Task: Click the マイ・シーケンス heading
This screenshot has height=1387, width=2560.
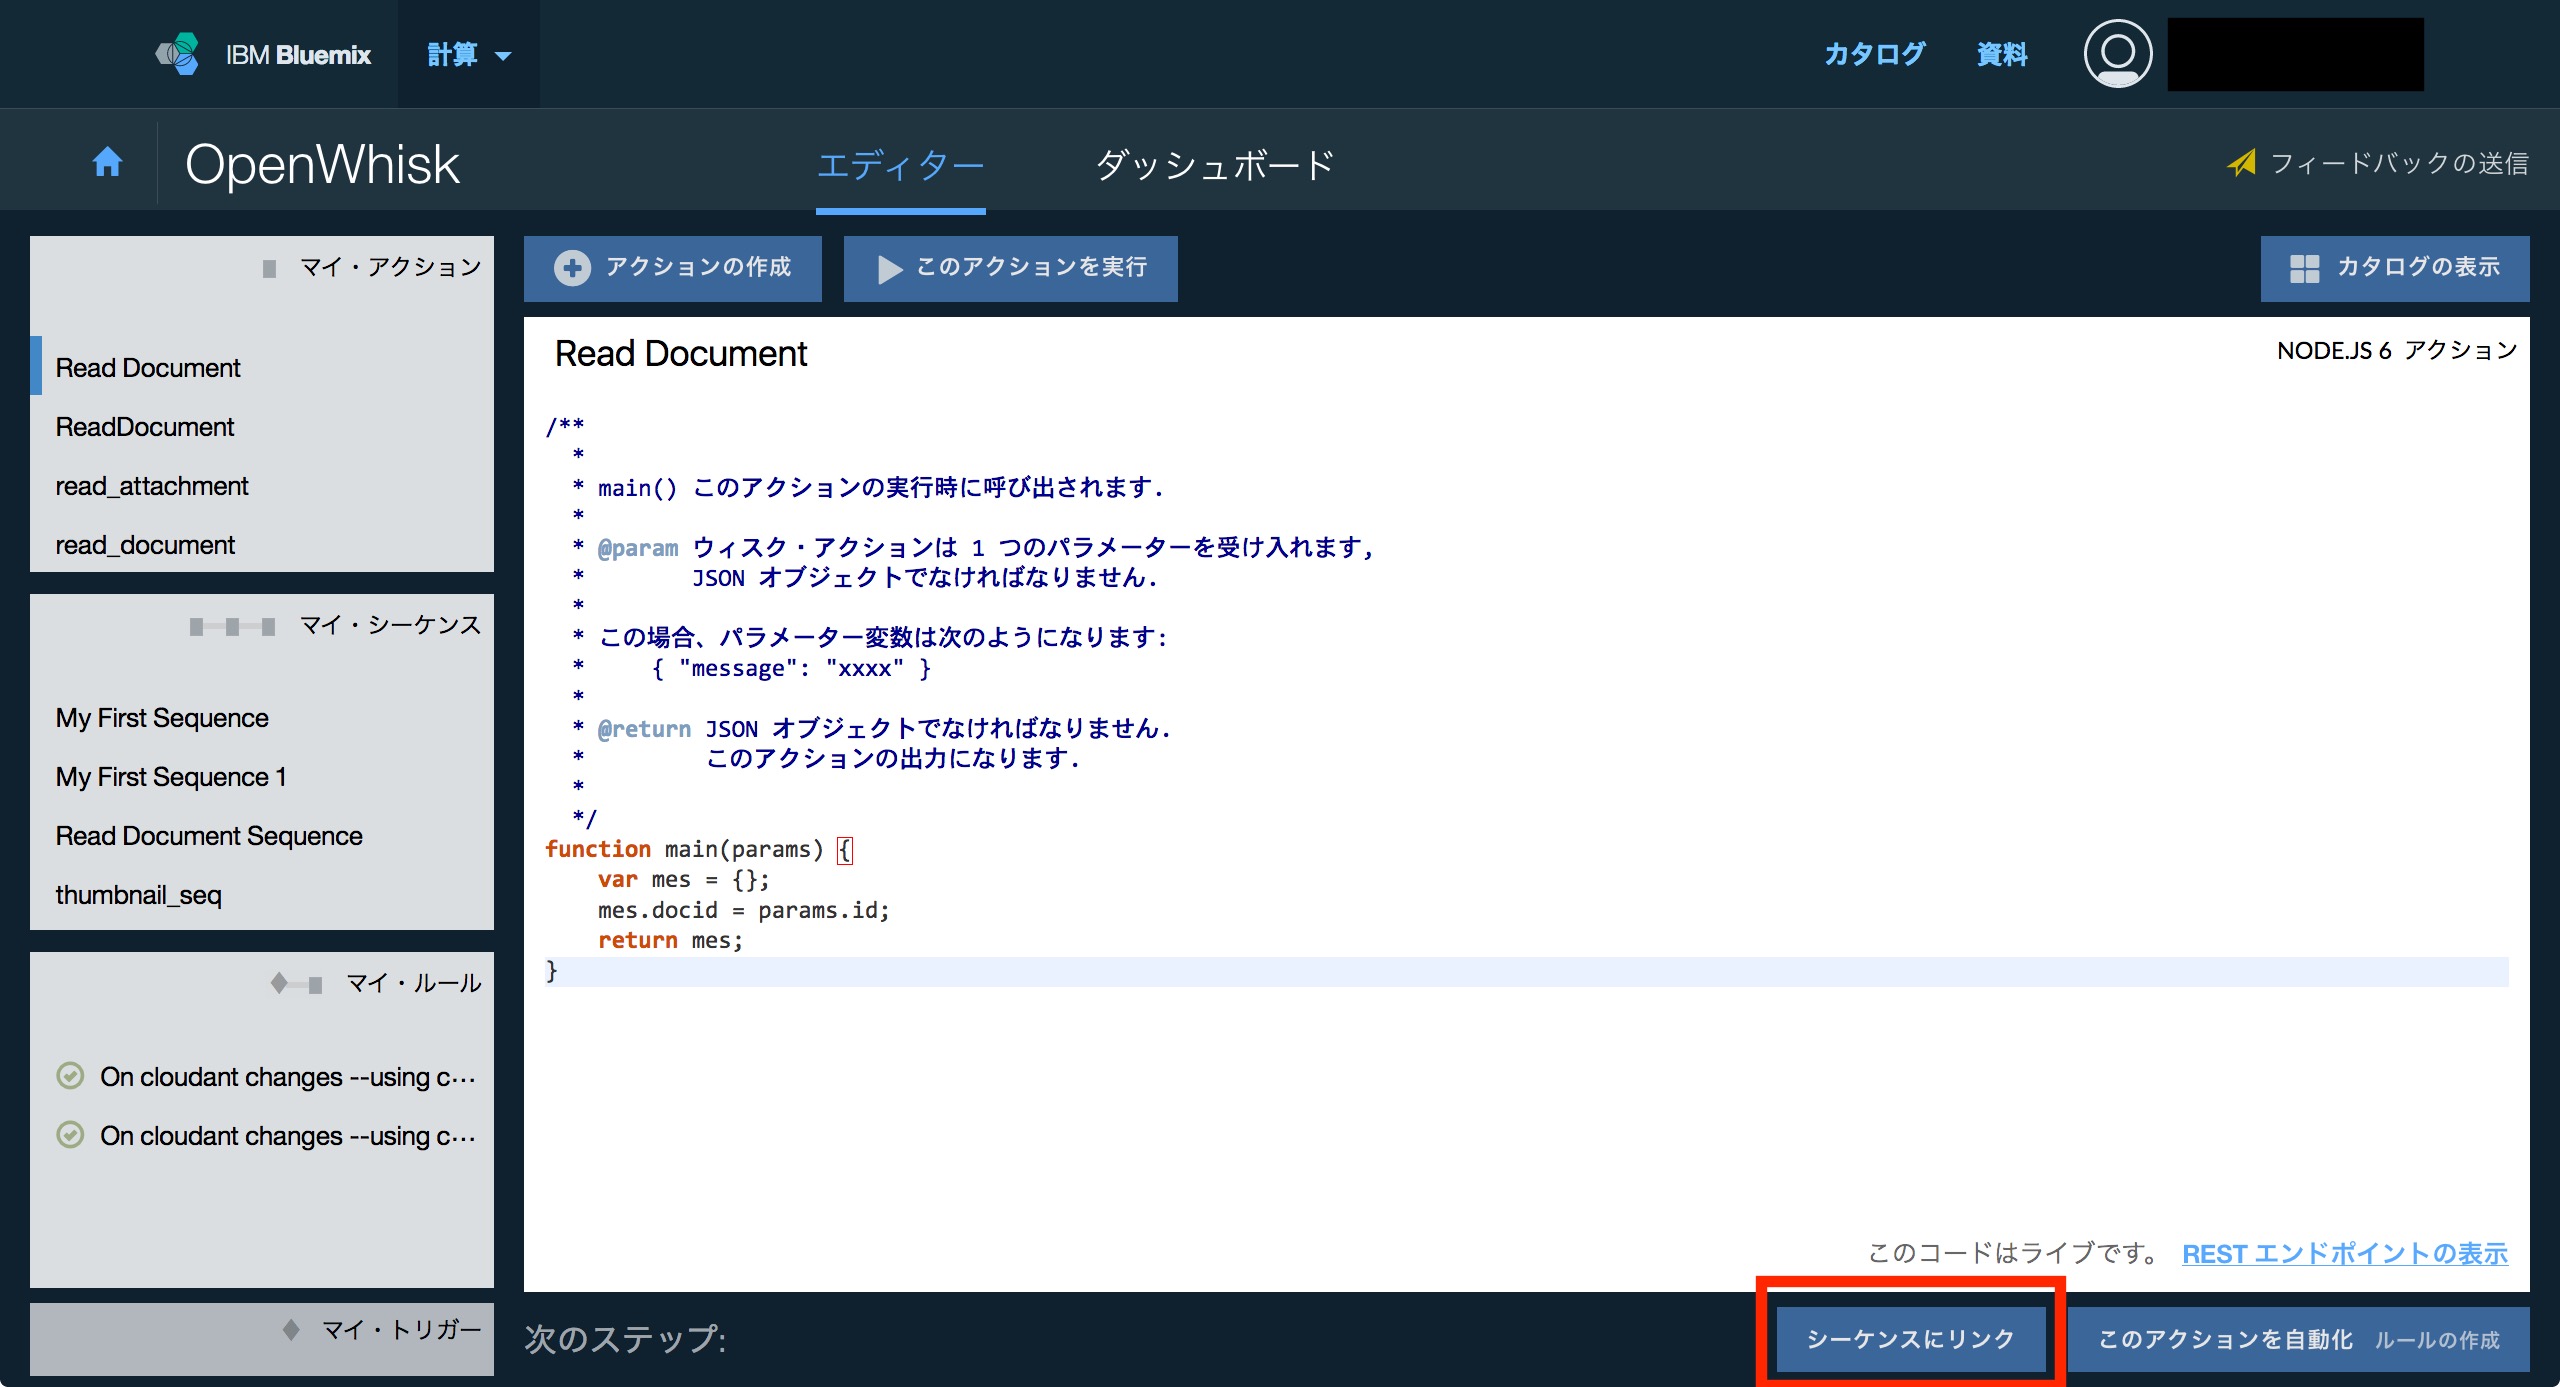Action: (391, 625)
